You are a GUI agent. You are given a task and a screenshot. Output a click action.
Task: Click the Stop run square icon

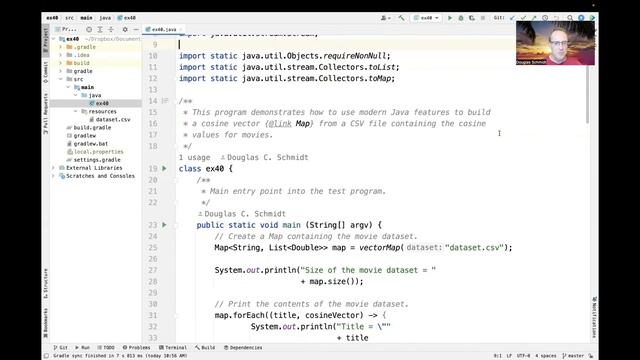tap(483, 18)
